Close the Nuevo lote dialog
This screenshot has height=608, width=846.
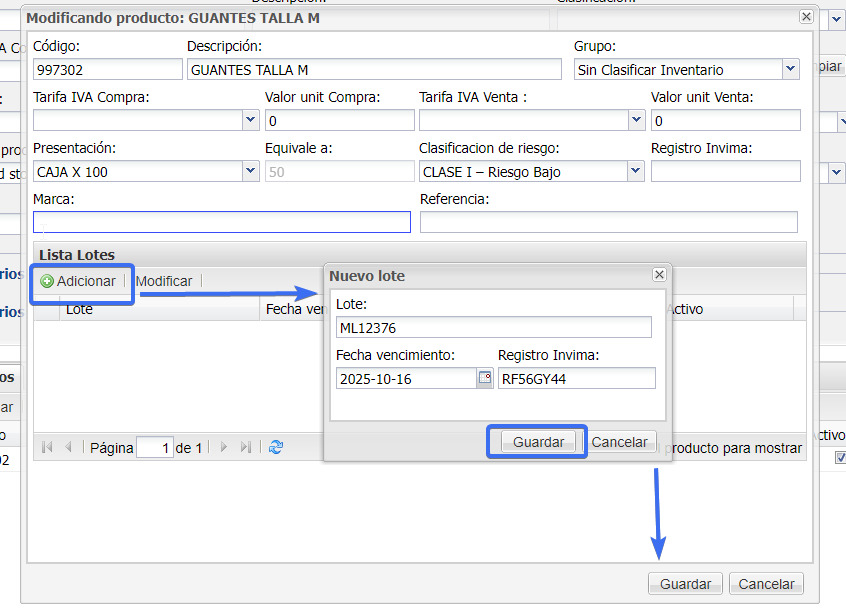[x=659, y=275]
